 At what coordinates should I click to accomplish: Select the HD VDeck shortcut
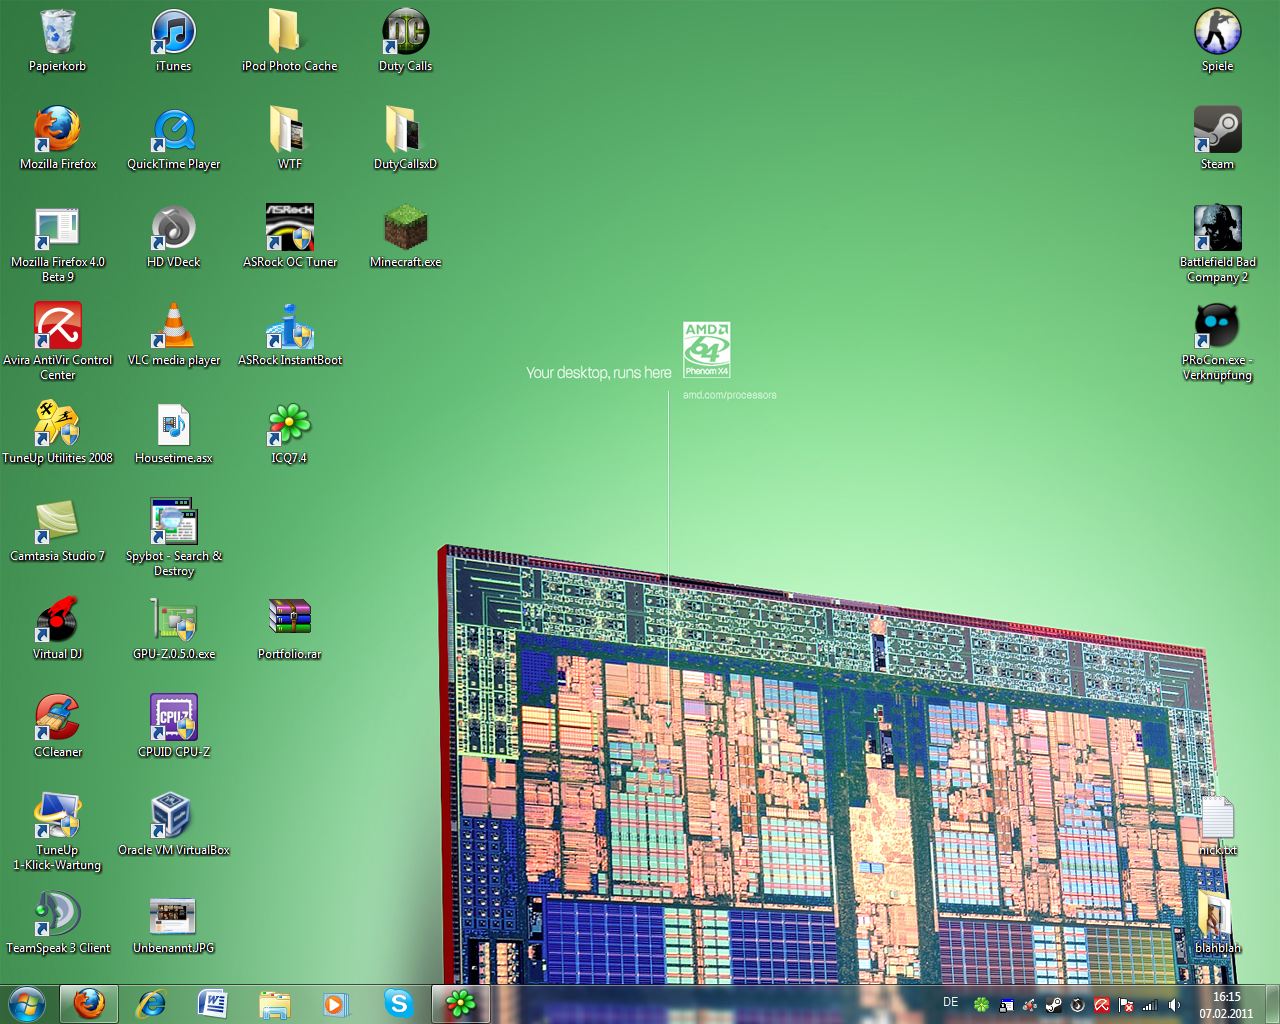[173, 238]
